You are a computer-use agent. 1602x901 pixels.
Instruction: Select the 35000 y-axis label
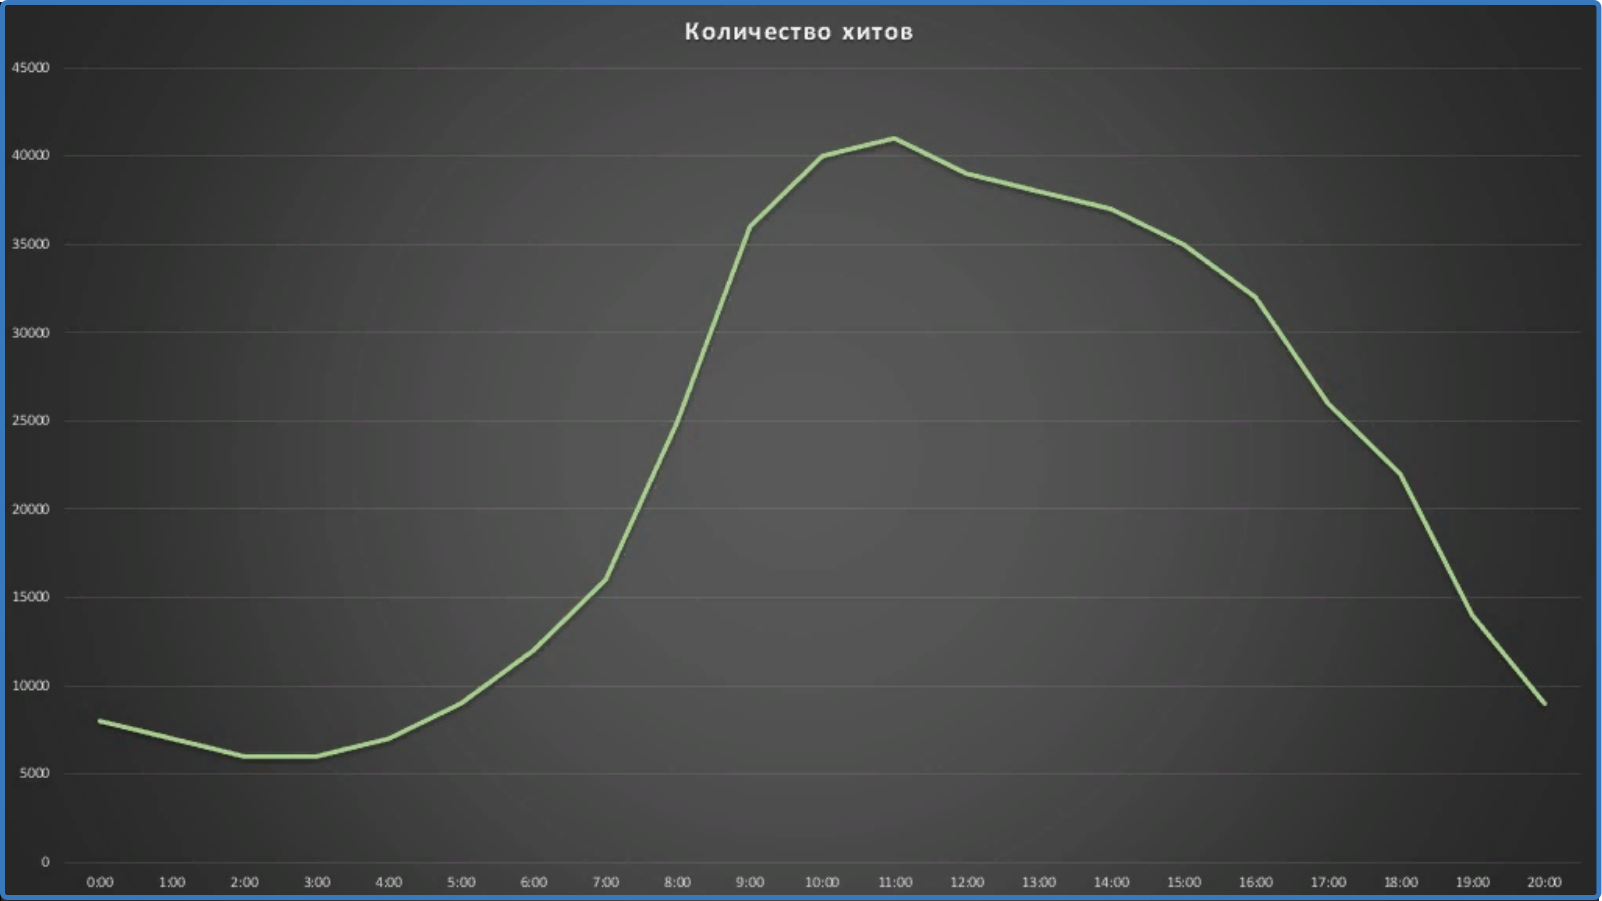[31, 244]
